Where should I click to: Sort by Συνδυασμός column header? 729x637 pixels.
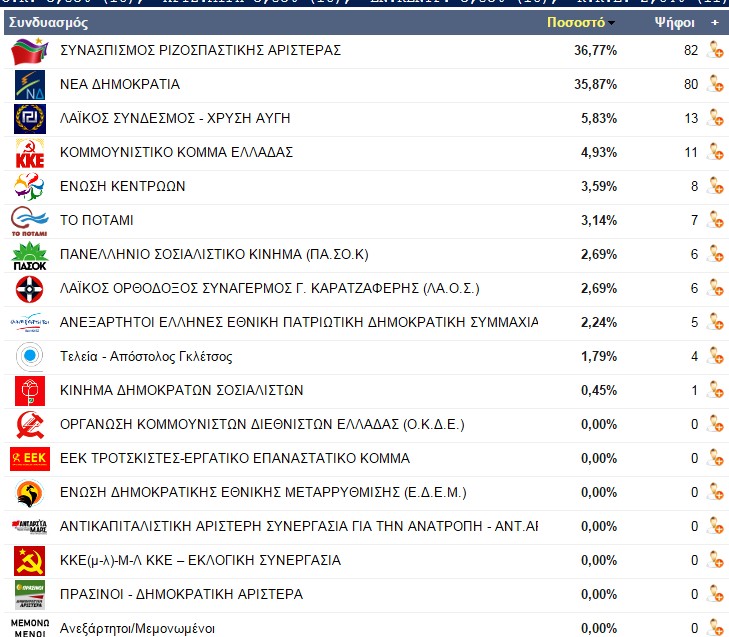point(48,22)
